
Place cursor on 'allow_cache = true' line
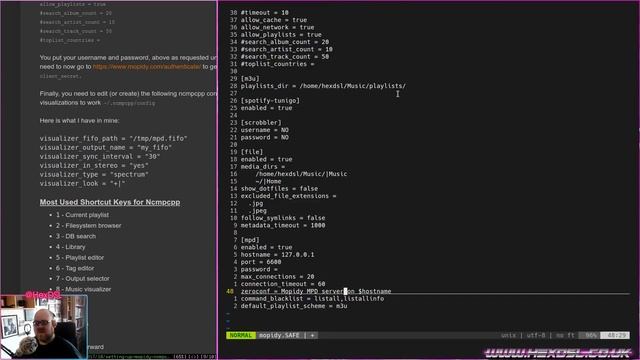tap(274, 20)
